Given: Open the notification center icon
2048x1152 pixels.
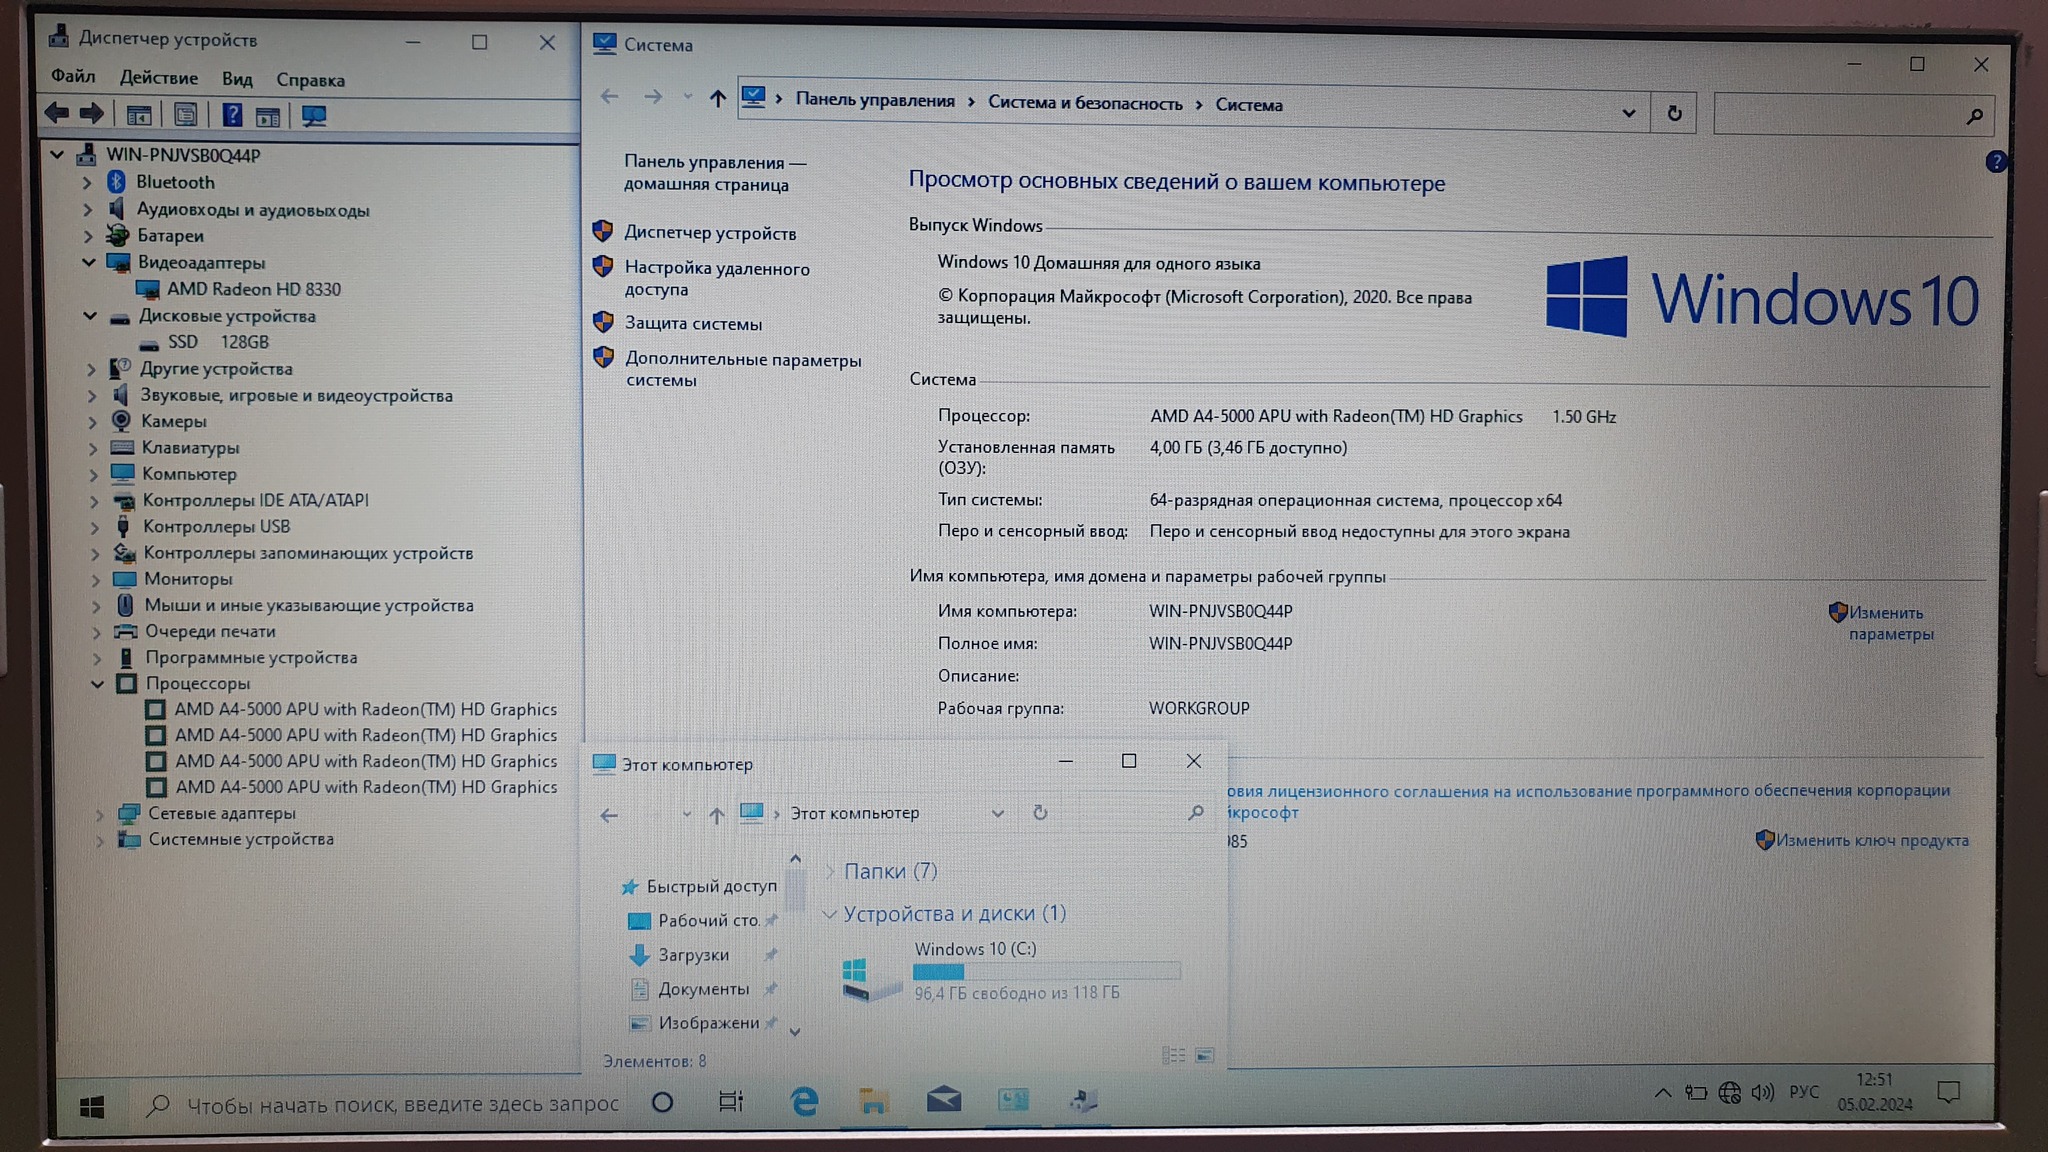Looking at the screenshot, I should (x=1948, y=1092).
